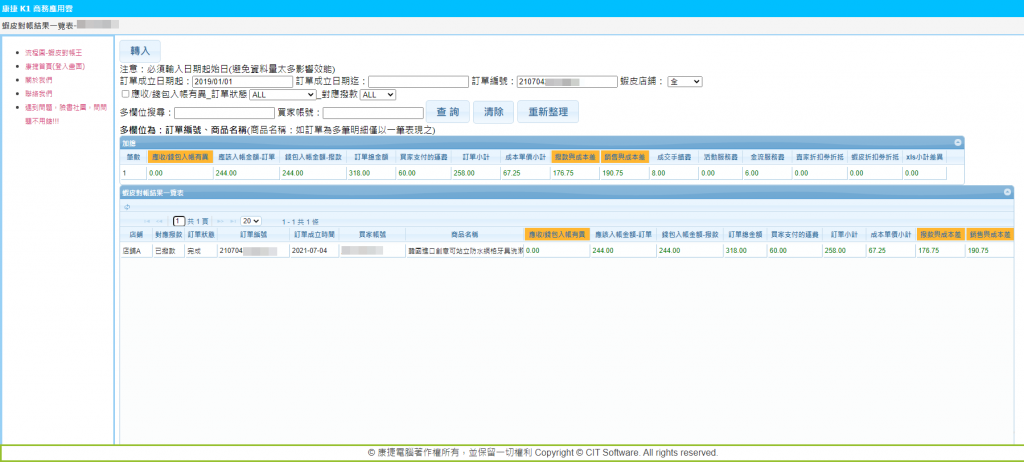
Task: Toggle the 應收/錢包入帳有異 checkbox
Action: (124, 94)
